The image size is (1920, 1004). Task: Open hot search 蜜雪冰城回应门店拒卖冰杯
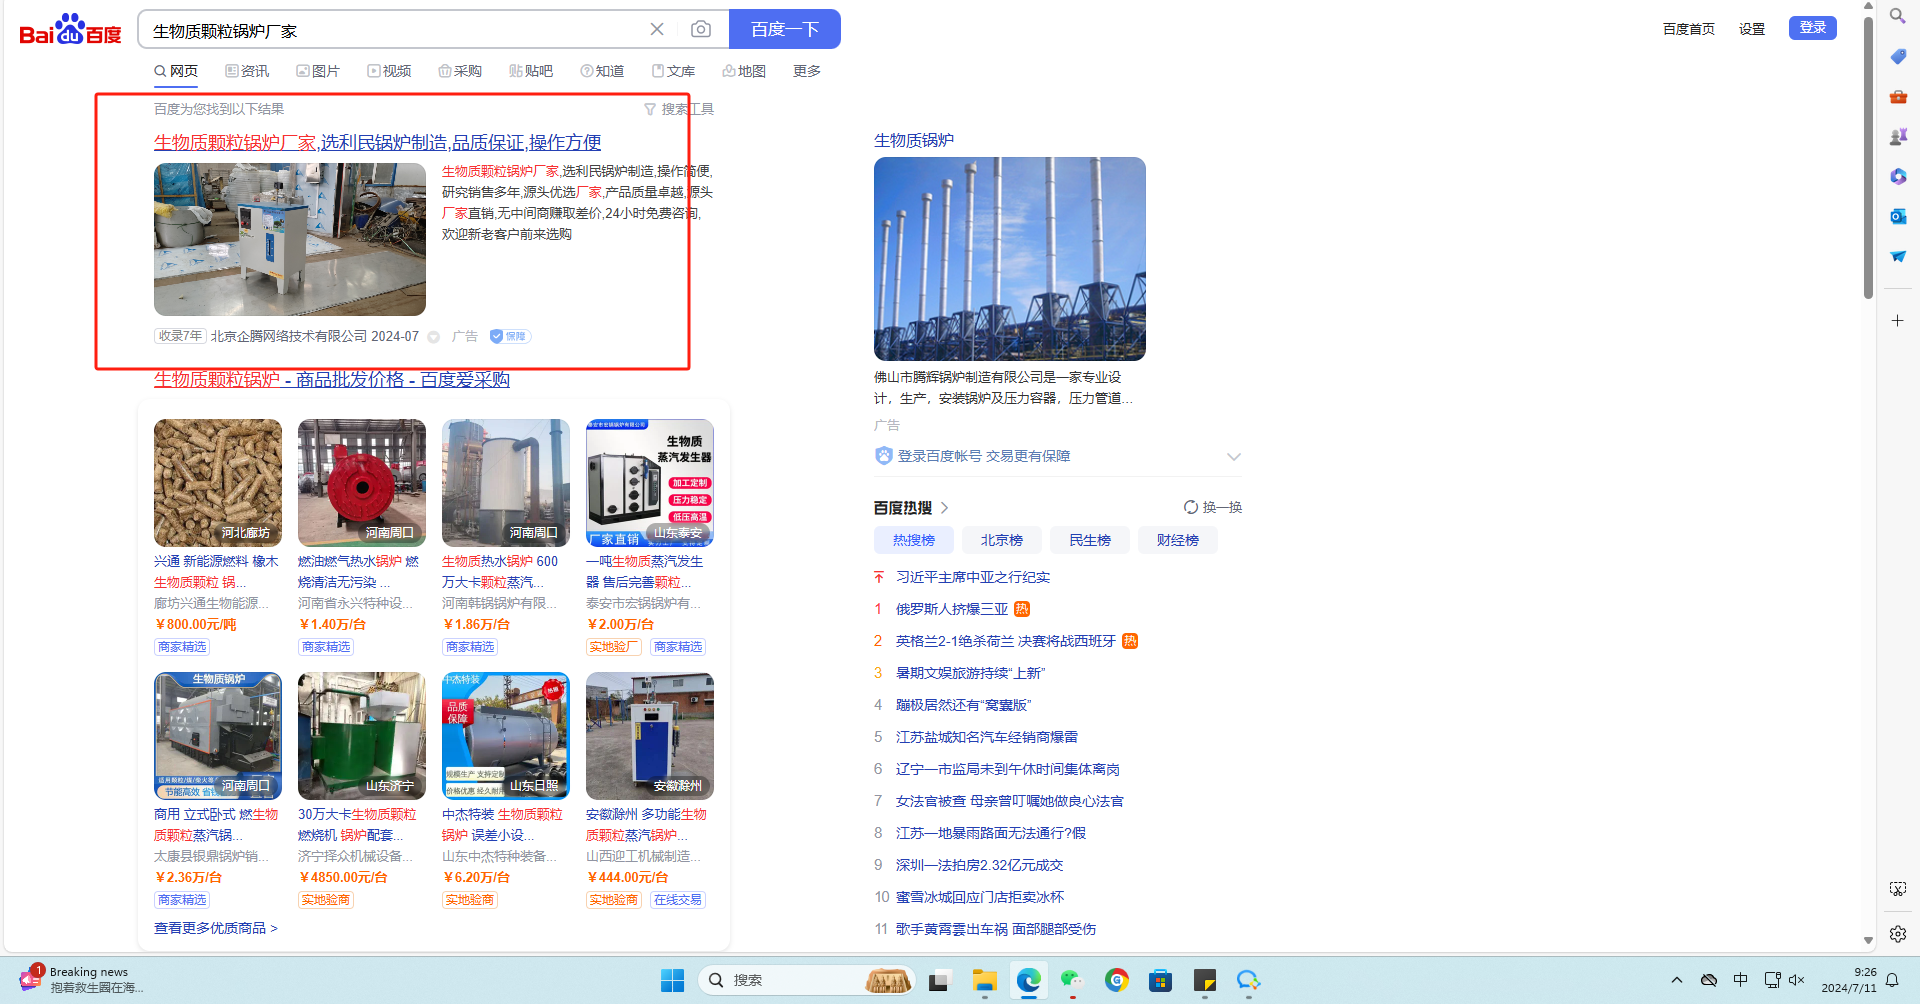click(980, 897)
